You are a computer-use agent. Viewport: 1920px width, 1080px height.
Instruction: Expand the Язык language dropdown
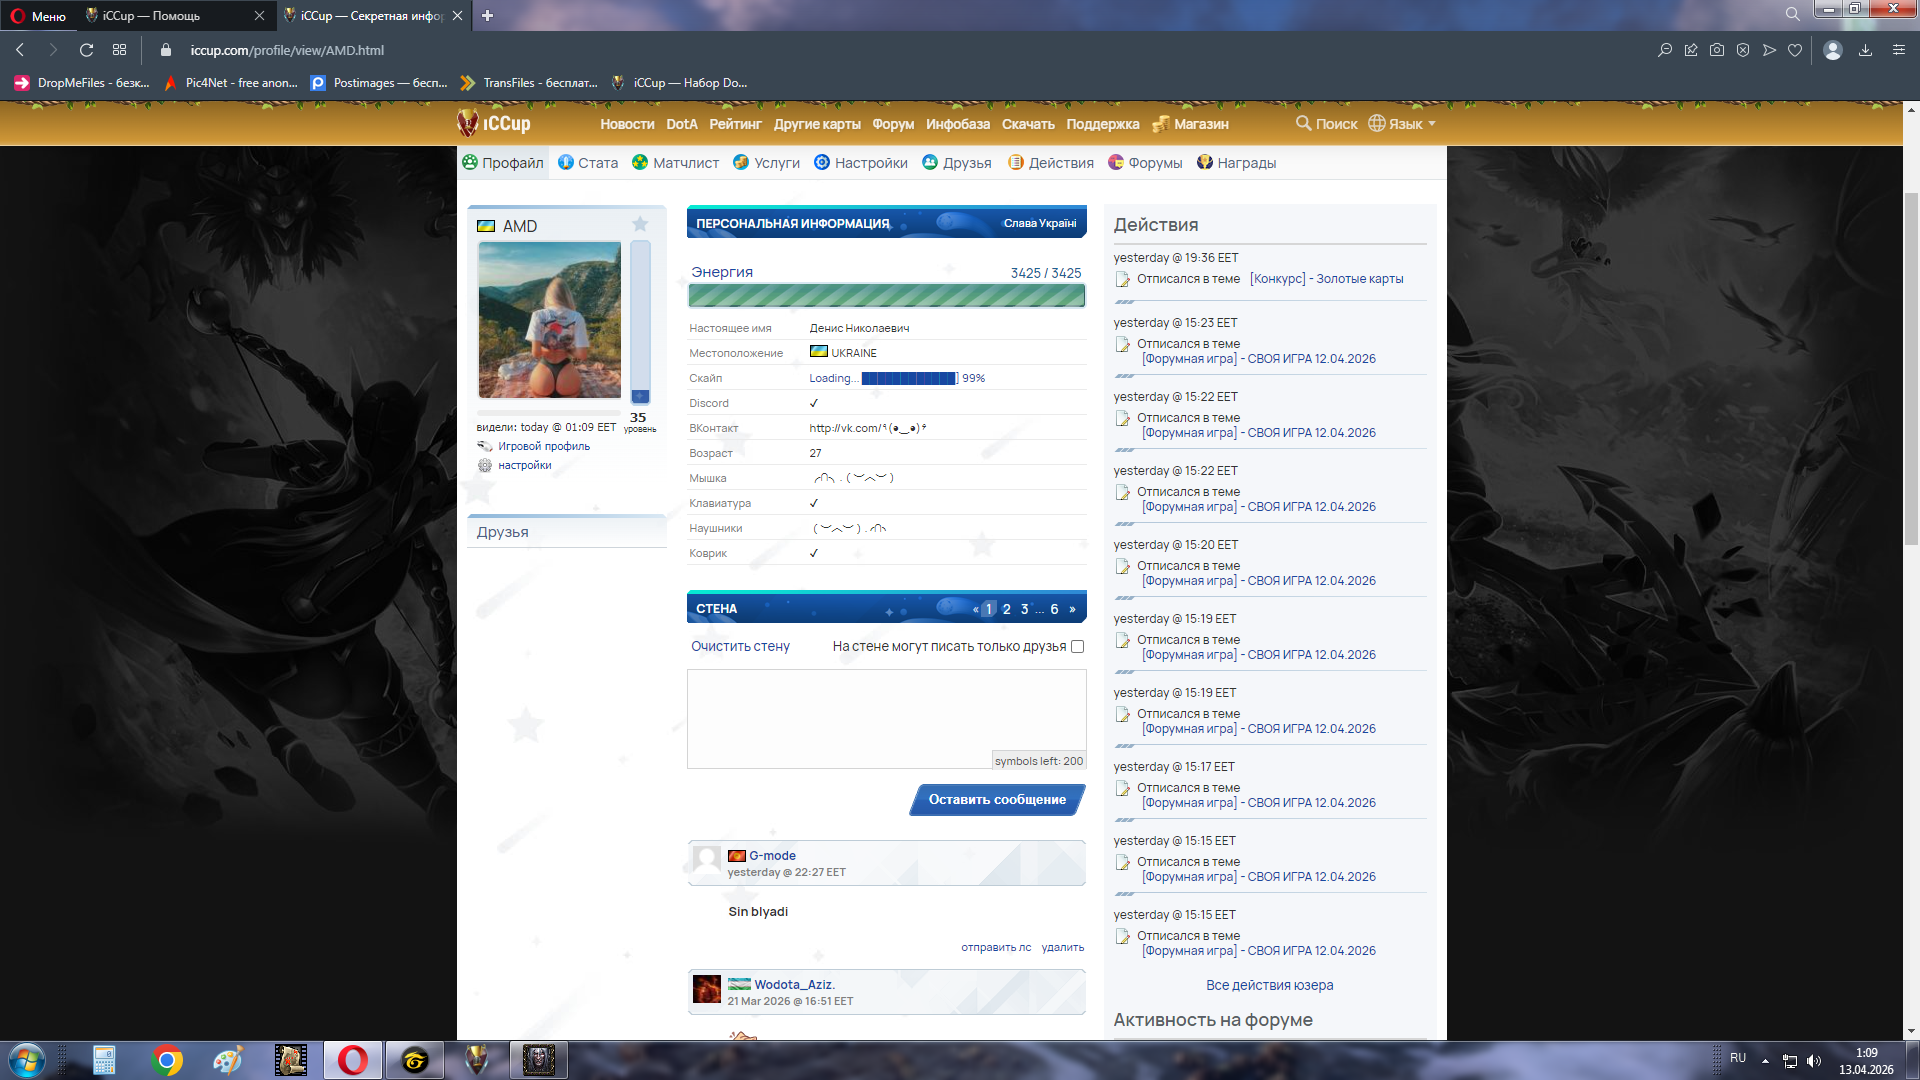point(1402,124)
